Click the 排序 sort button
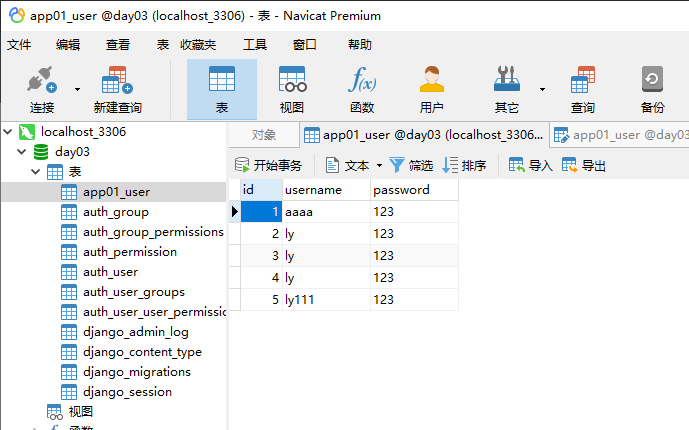This screenshot has width=689, height=430. [464, 166]
